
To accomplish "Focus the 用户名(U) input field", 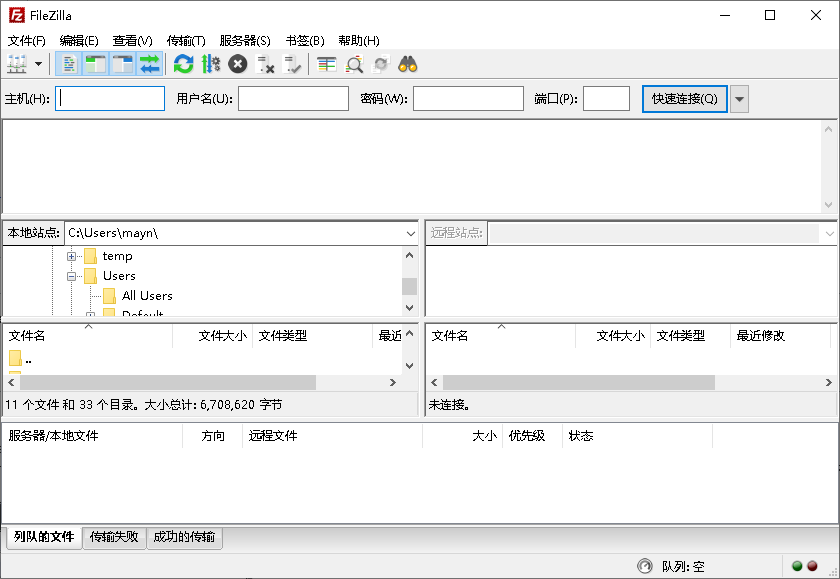I will (x=294, y=99).
